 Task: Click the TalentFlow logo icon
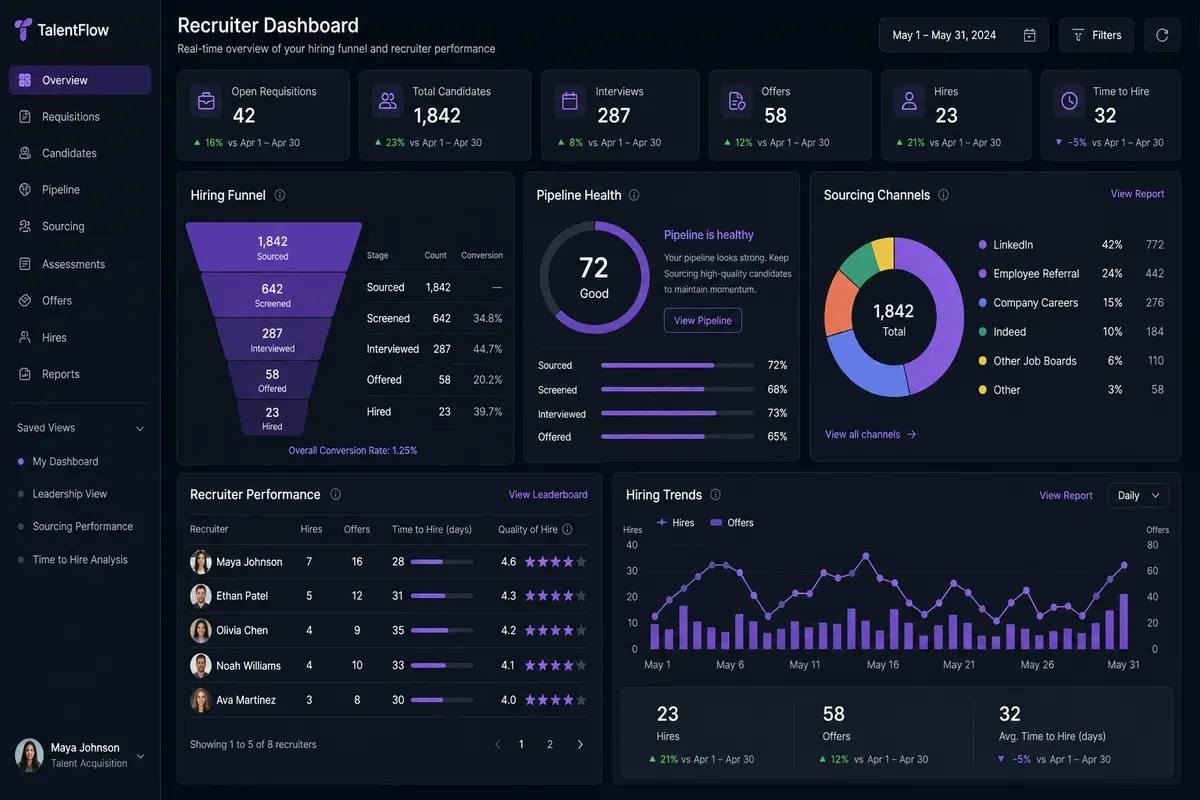click(x=23, y=29)
